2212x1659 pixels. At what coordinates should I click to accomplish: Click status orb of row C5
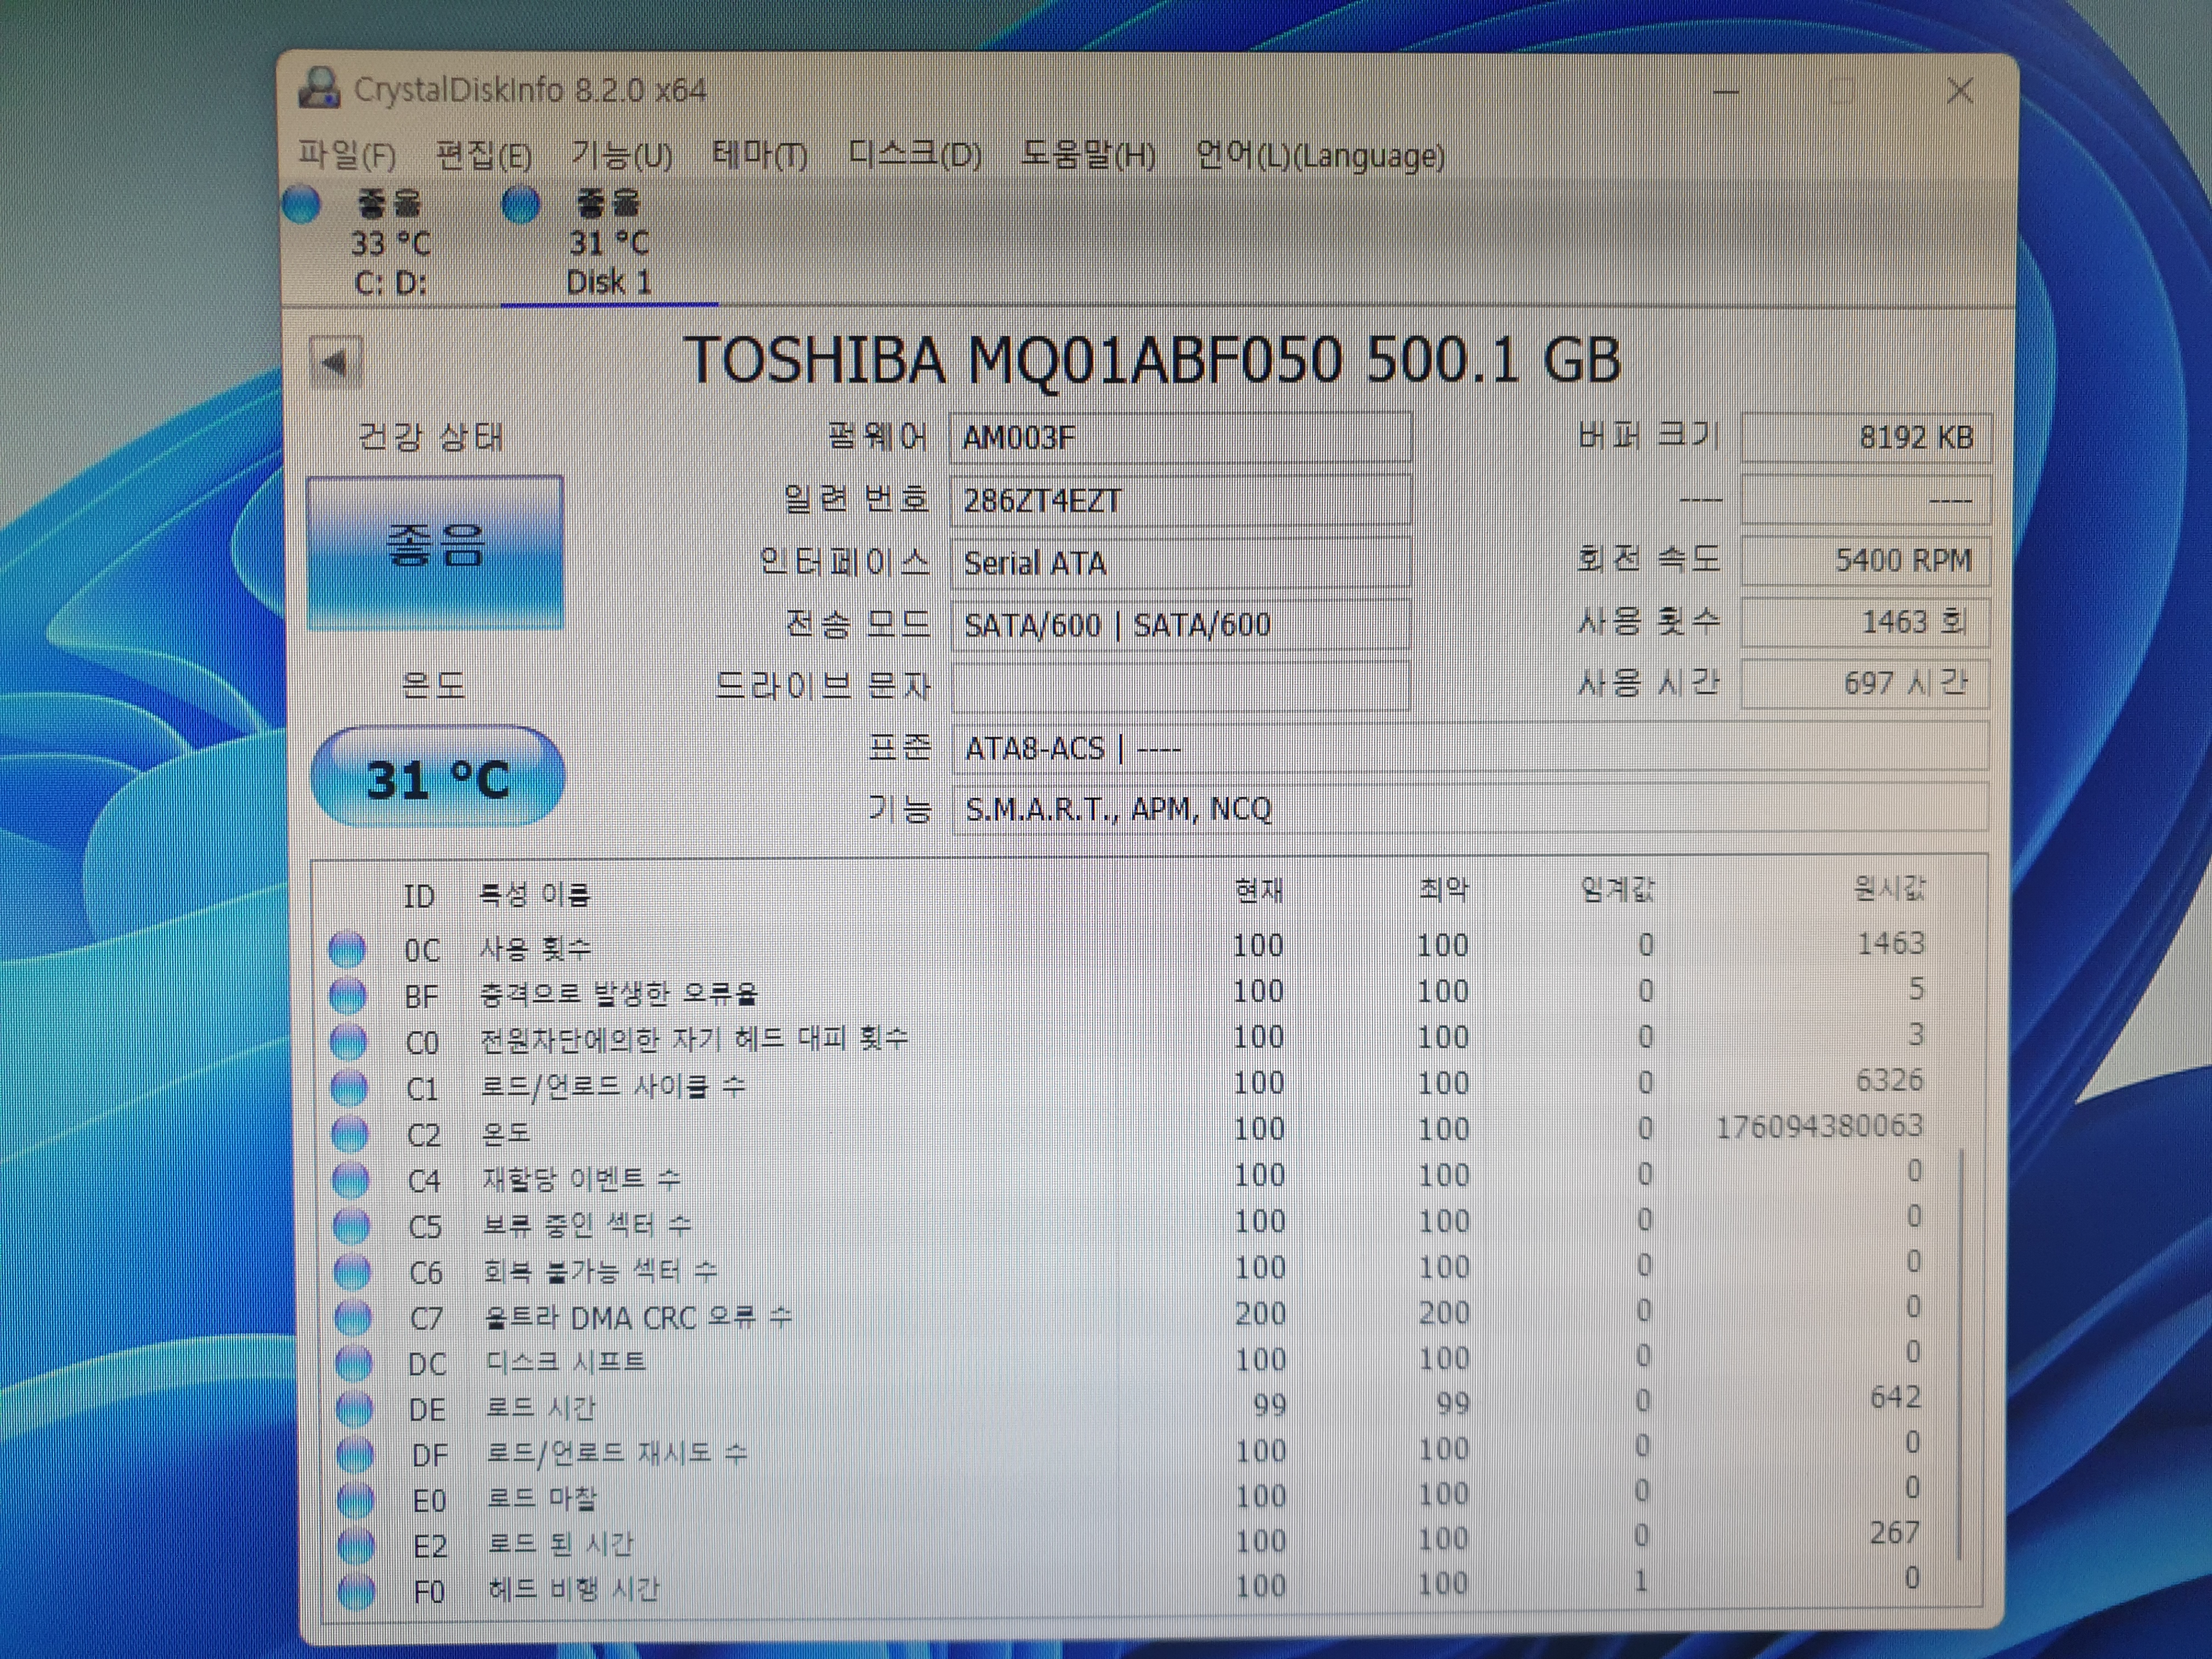pyautogui.click(x=351, y=1226)
